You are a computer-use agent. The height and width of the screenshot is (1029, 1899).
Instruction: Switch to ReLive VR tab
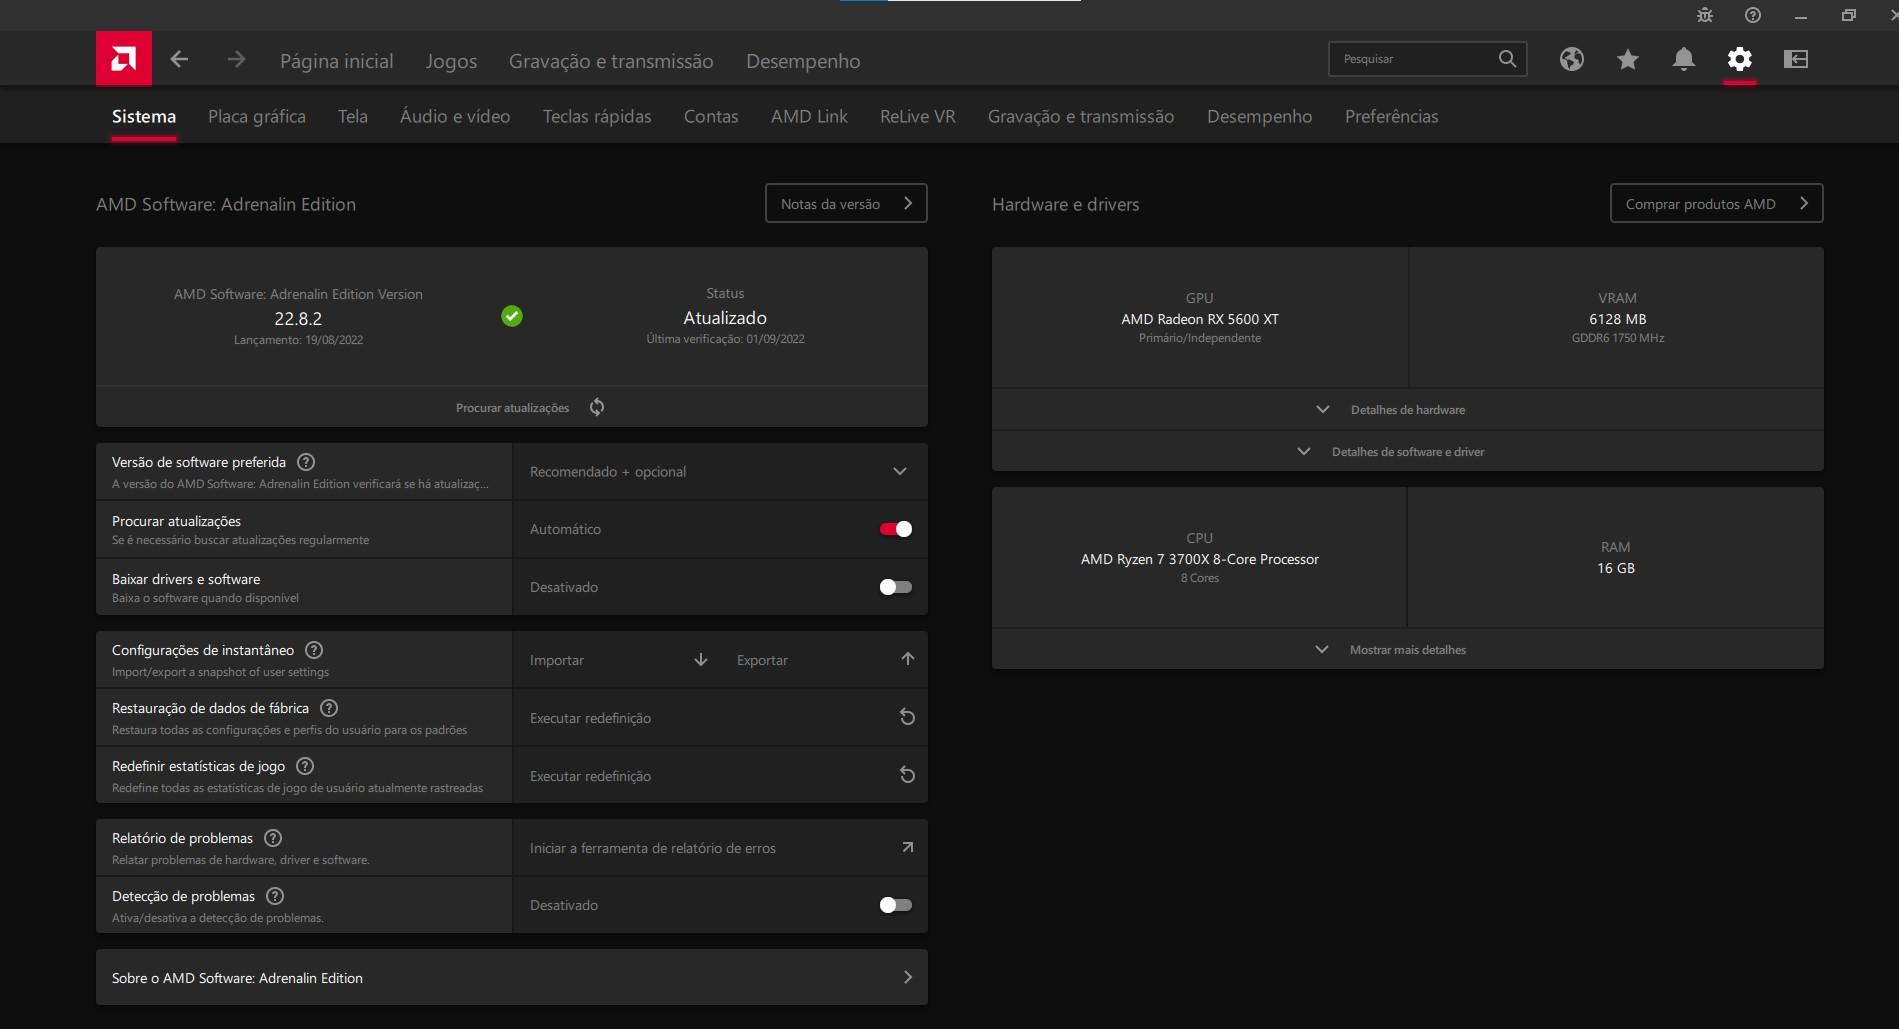tap(918, 116)
